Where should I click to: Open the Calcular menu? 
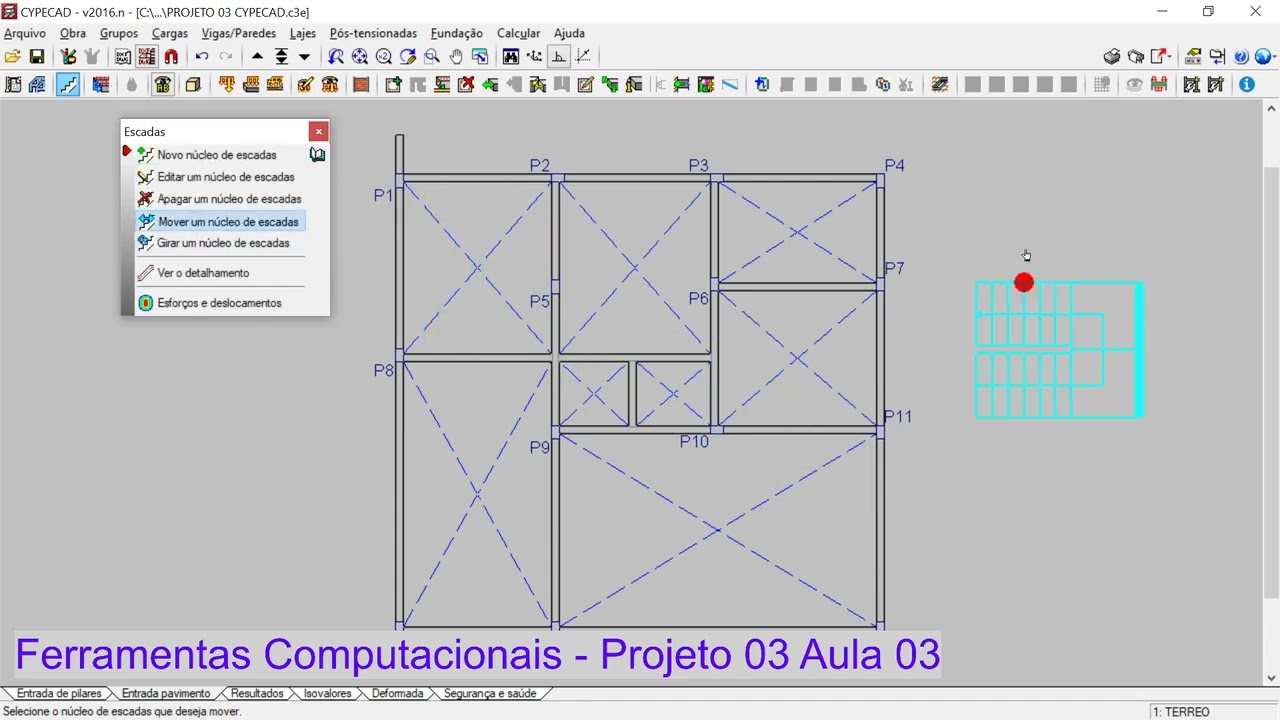click(x=518, y=33)
